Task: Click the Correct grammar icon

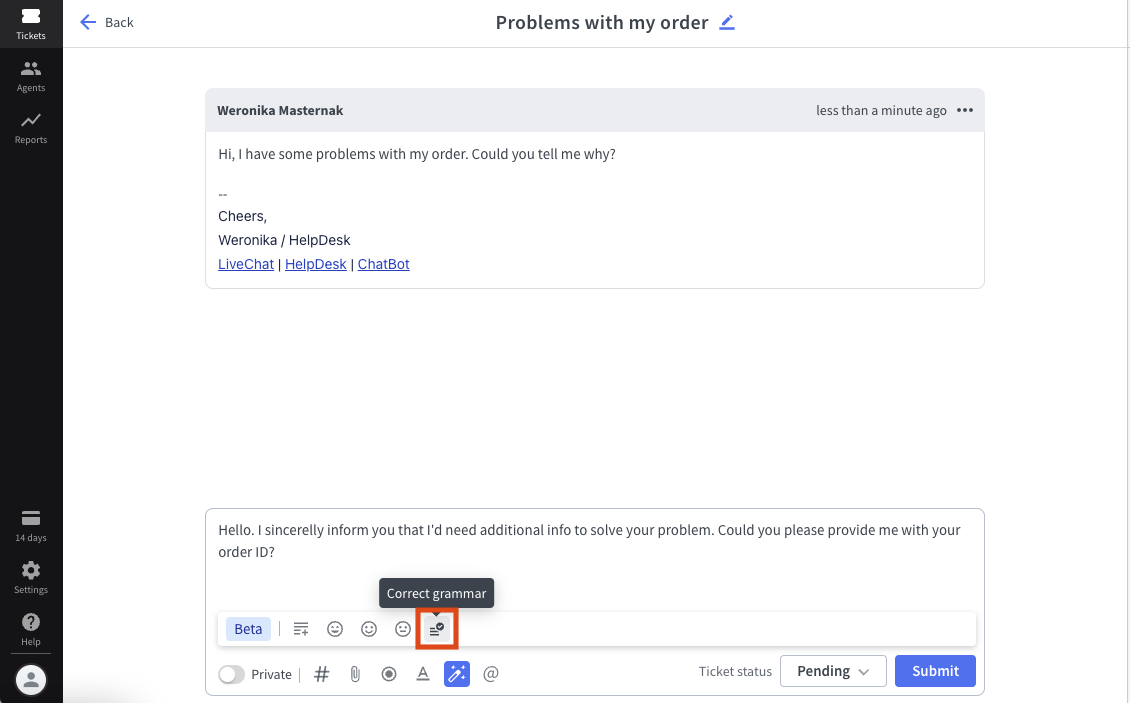Action: tap(437, 629)
